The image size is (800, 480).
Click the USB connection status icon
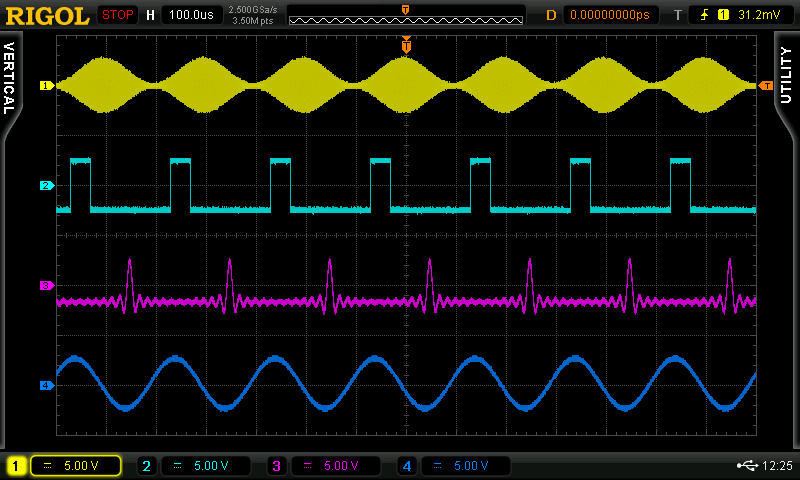coord(745,466)
